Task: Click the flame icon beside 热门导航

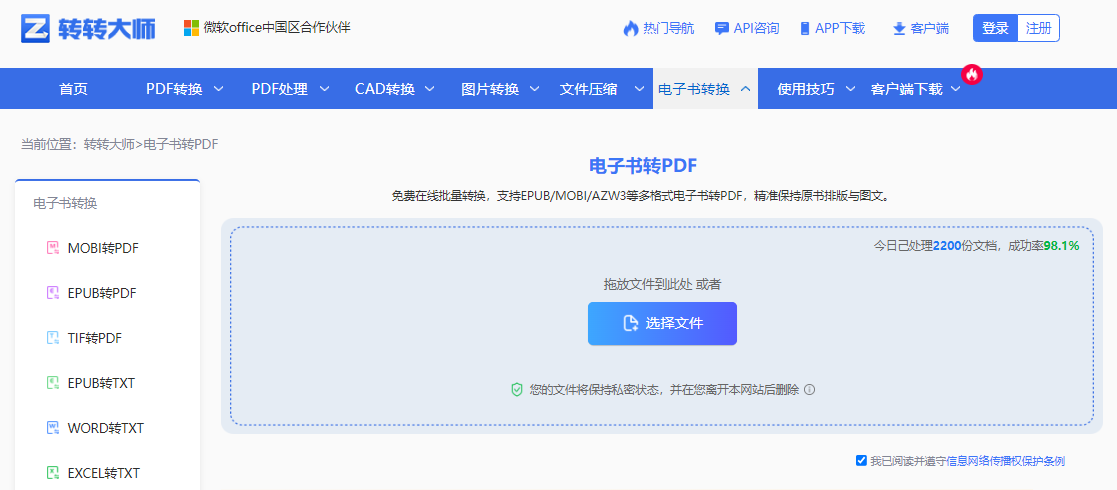Action: (x=630, y=28)
